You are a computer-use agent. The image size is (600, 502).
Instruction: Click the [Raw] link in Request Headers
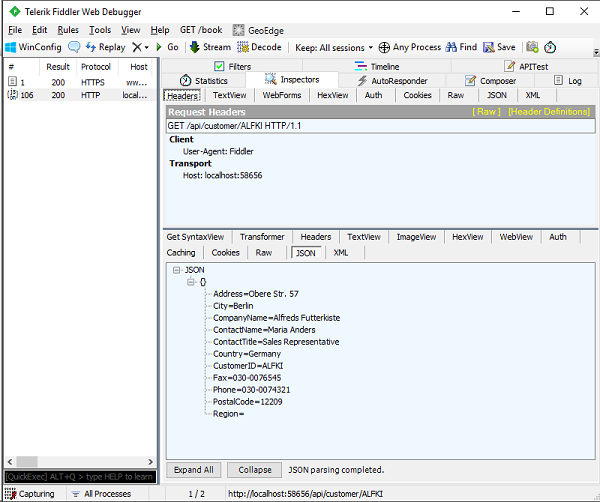point(486,112)
